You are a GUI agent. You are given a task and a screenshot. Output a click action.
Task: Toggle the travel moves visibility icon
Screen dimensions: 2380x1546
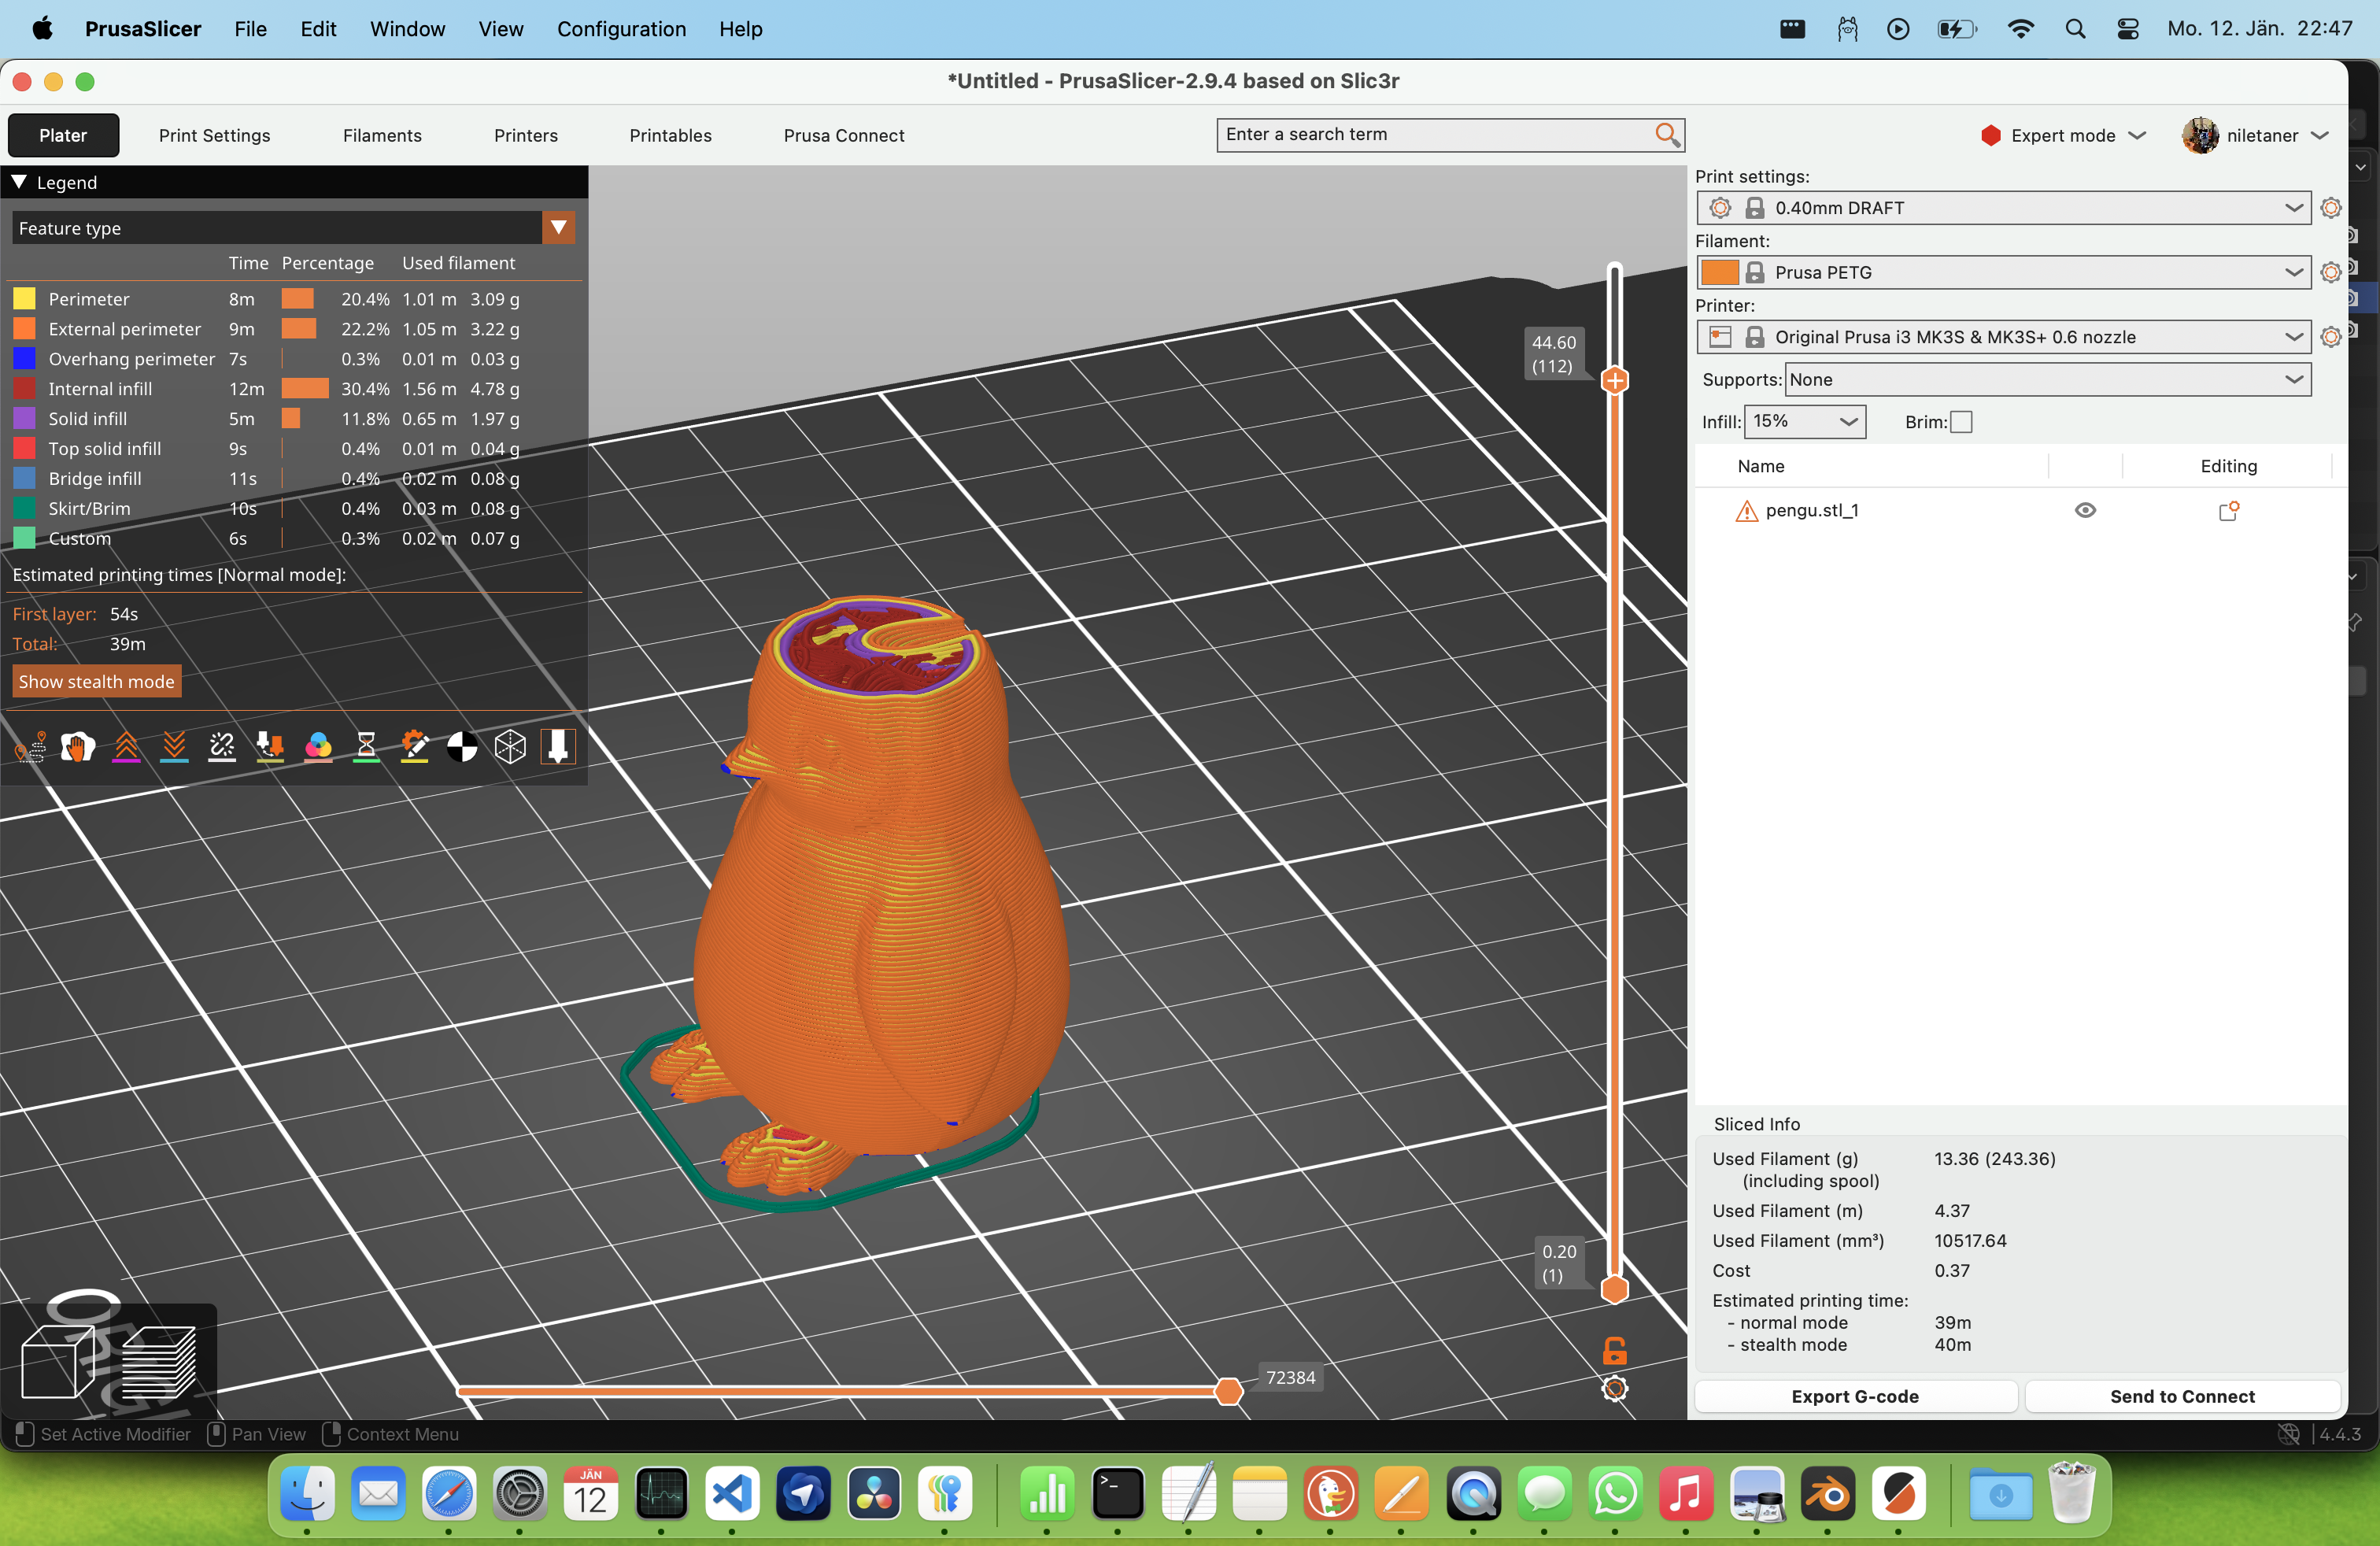pyautogui.click(x=30, y=746)
